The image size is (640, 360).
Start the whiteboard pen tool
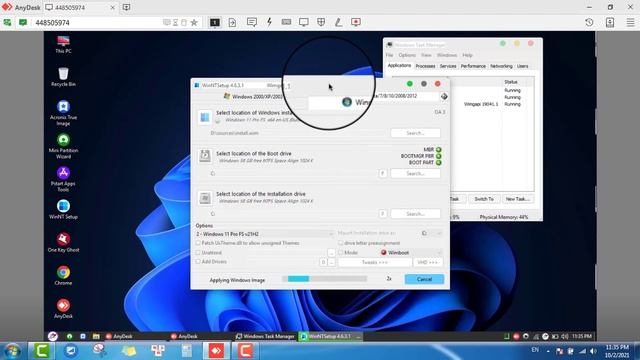[338, 22]
